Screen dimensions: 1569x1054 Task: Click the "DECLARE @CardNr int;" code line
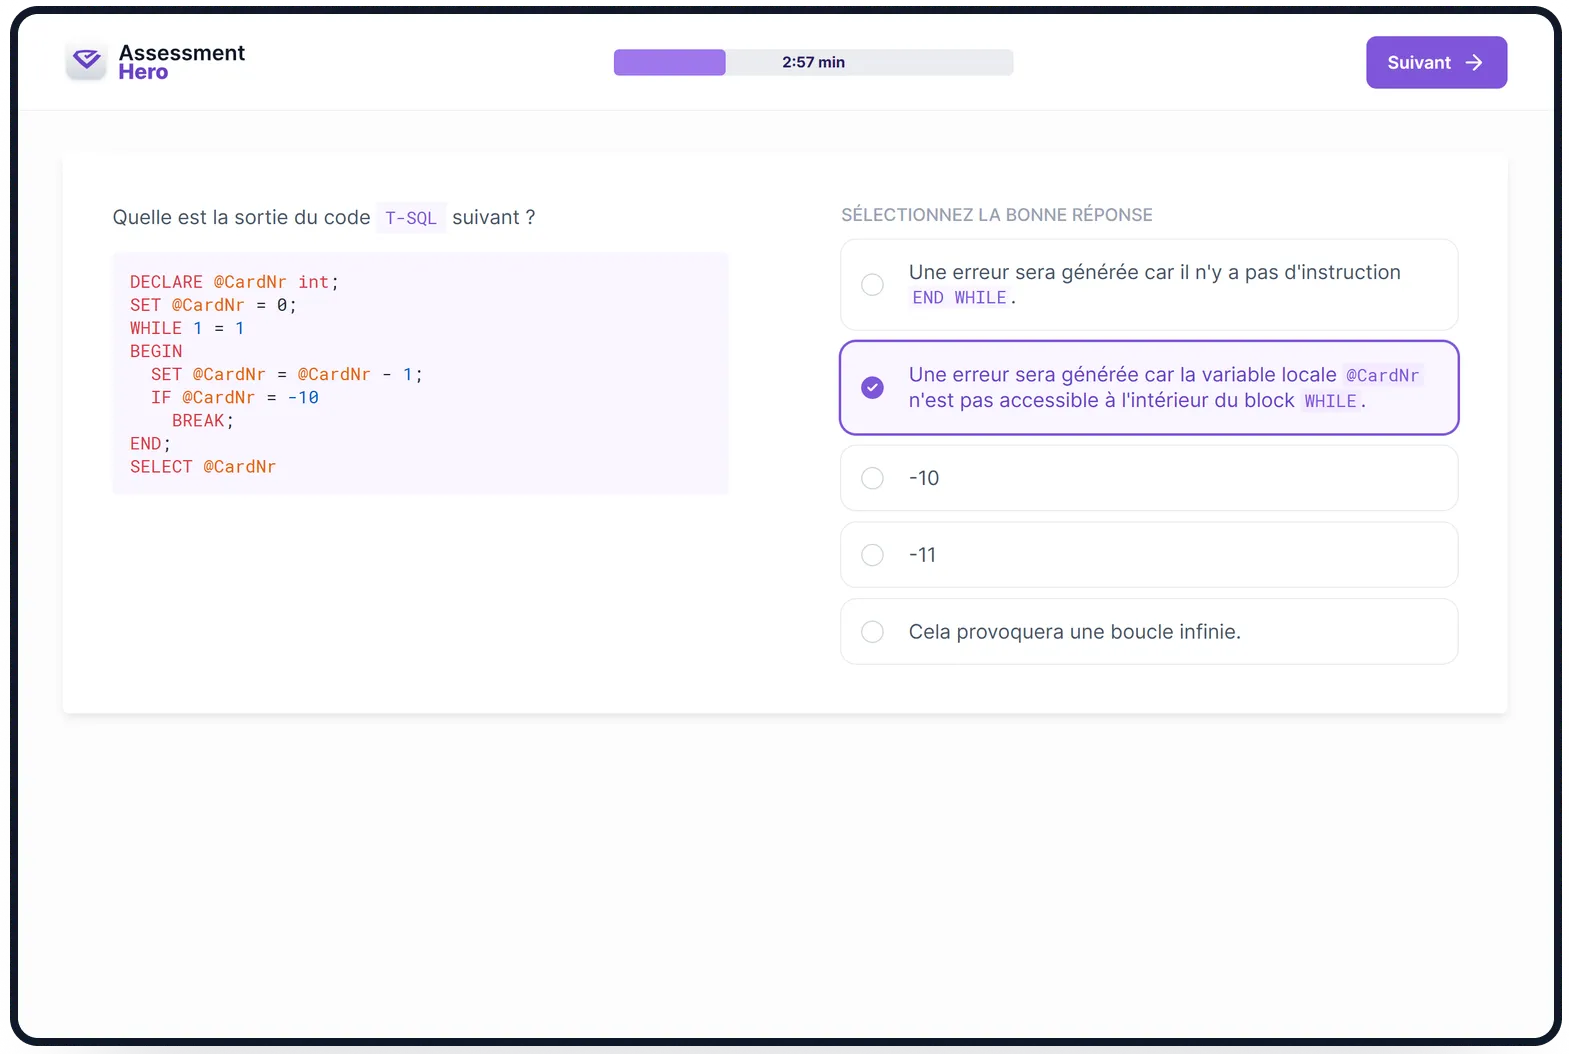pos(234,282)
